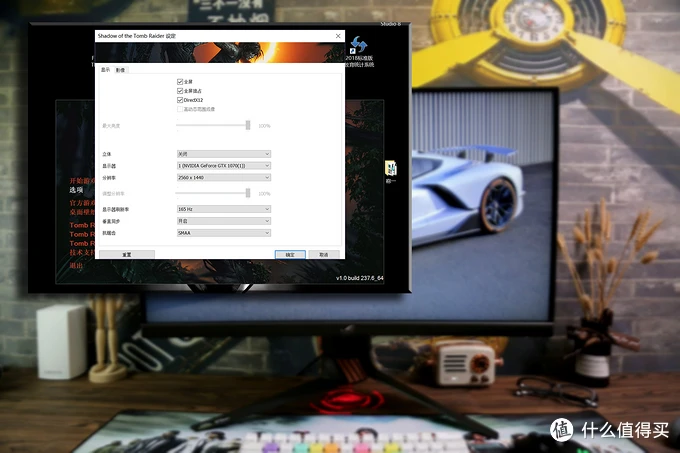This screenshot has width=680, height=453.
Task: Open the NVIDIA GeForce GTX 1070 display dropdown
Action: 224,166
